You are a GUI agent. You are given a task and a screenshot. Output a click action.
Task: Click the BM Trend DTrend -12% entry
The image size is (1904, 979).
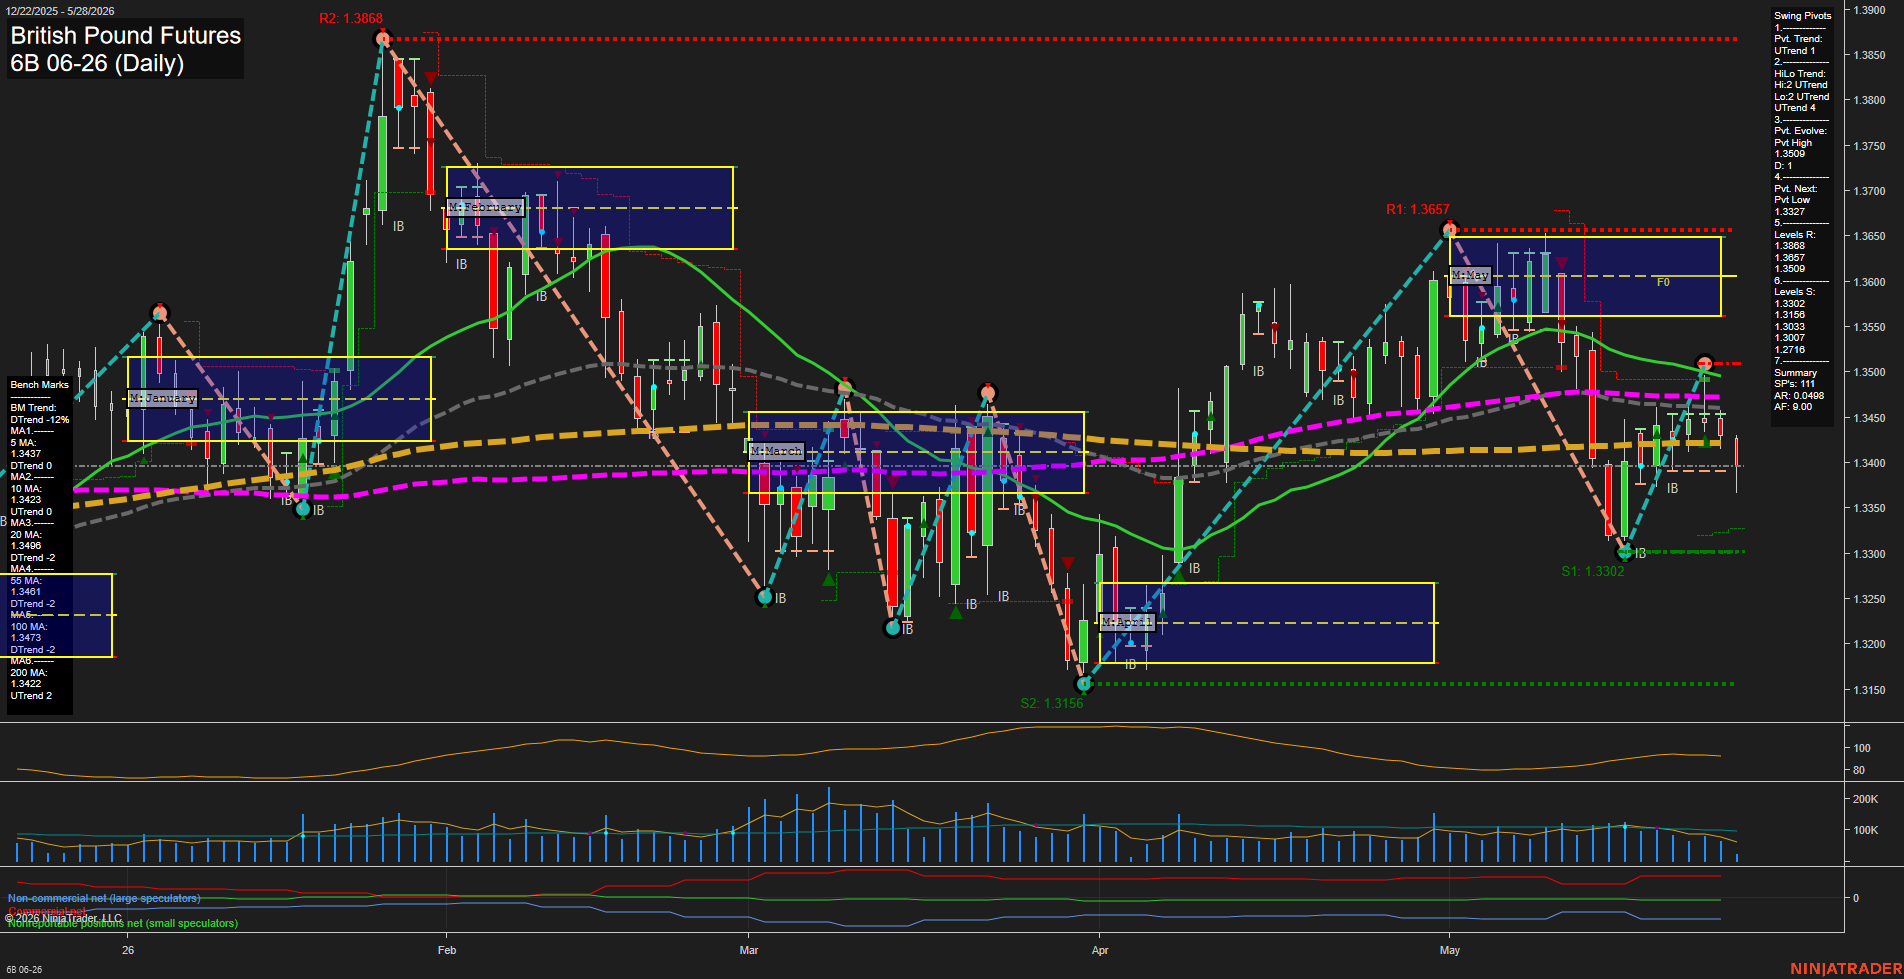40,414
